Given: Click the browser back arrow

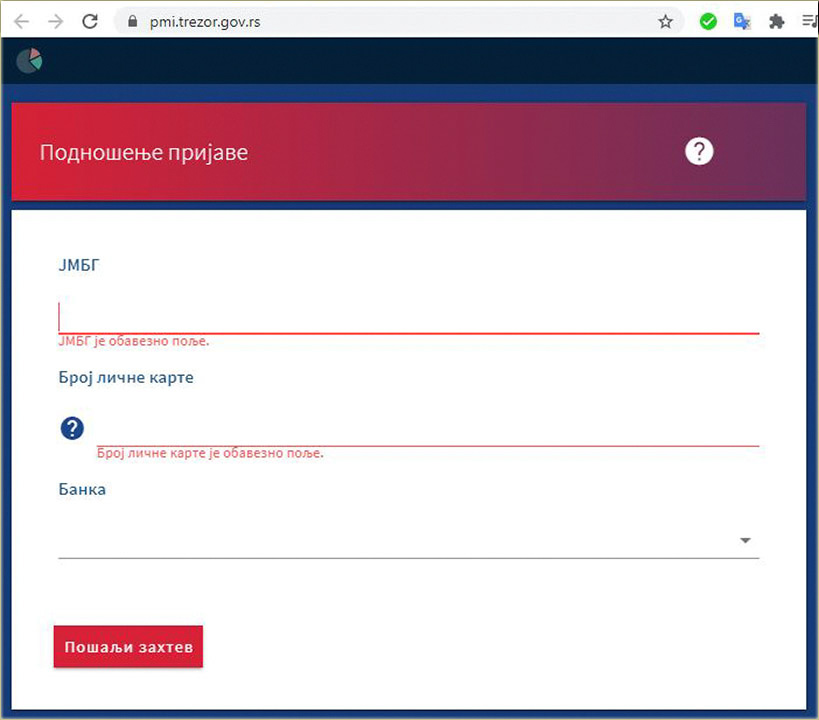Looking at the screenshot, I should [x=21, y=21].
